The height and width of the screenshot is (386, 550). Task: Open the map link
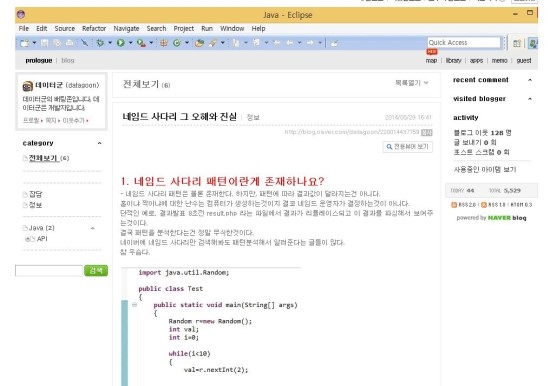click(431, 60)
